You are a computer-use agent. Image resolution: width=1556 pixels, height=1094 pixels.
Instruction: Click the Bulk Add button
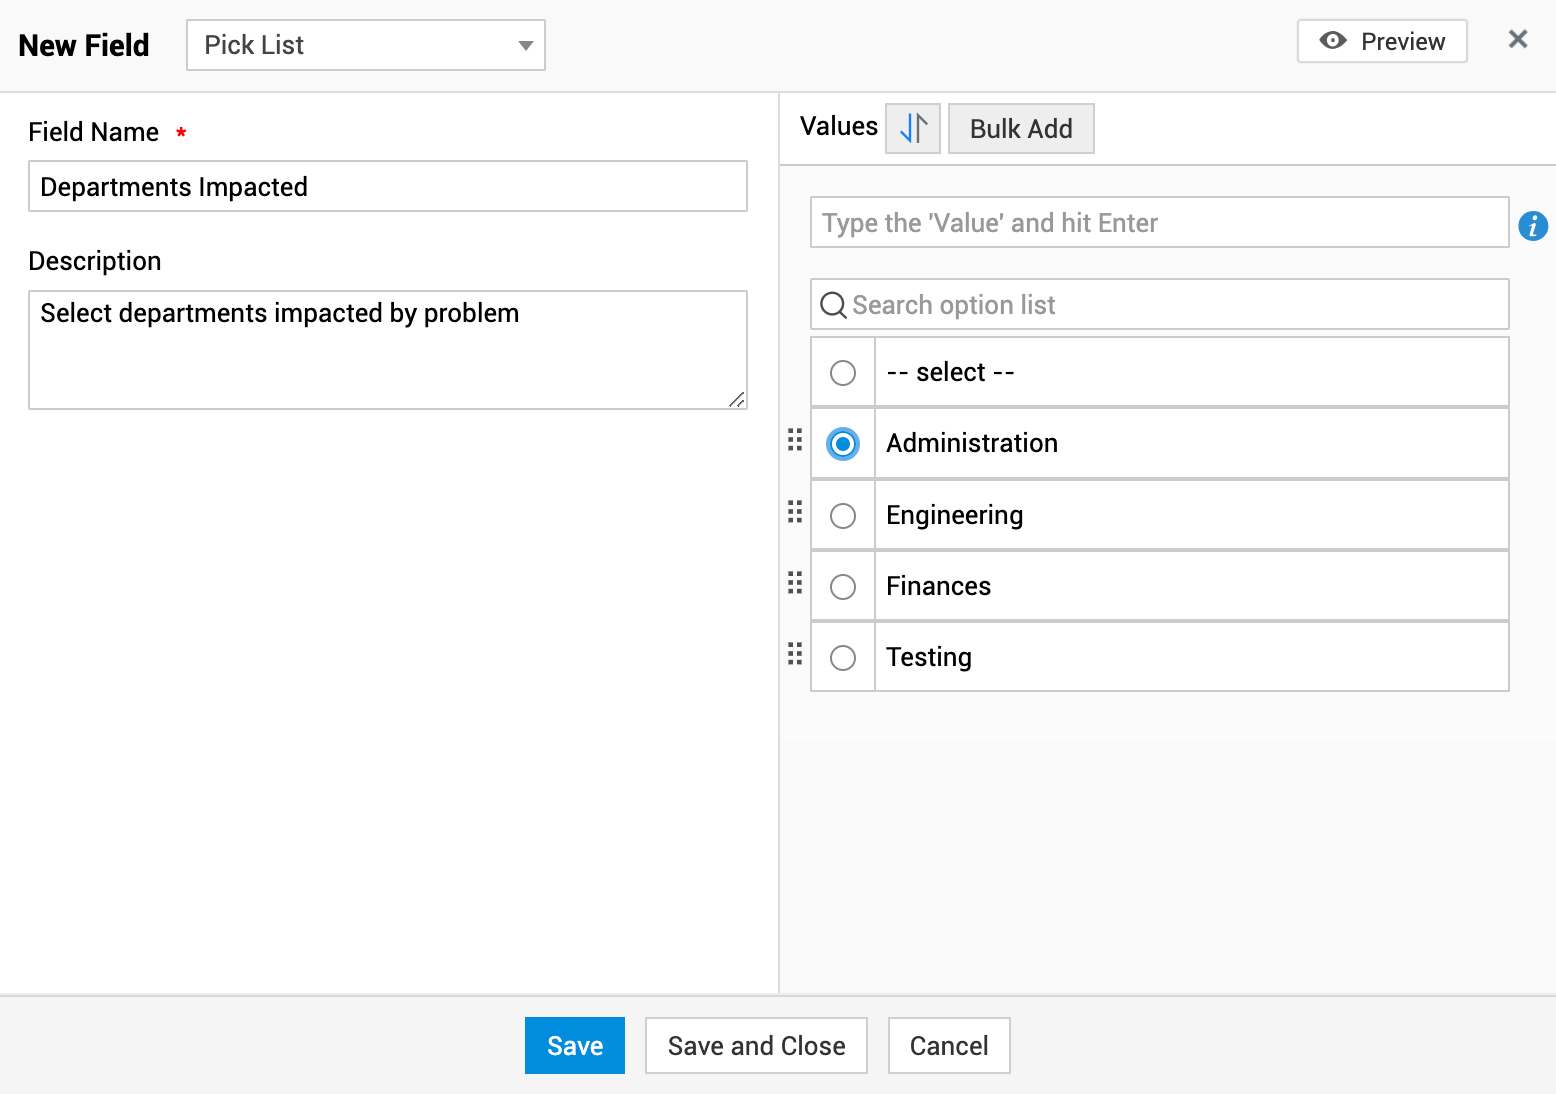click(1020, 129)
